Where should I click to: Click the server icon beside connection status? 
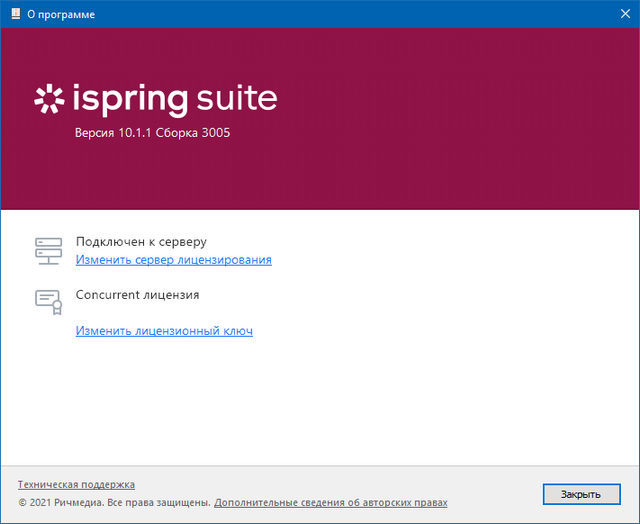pos(48,250)
